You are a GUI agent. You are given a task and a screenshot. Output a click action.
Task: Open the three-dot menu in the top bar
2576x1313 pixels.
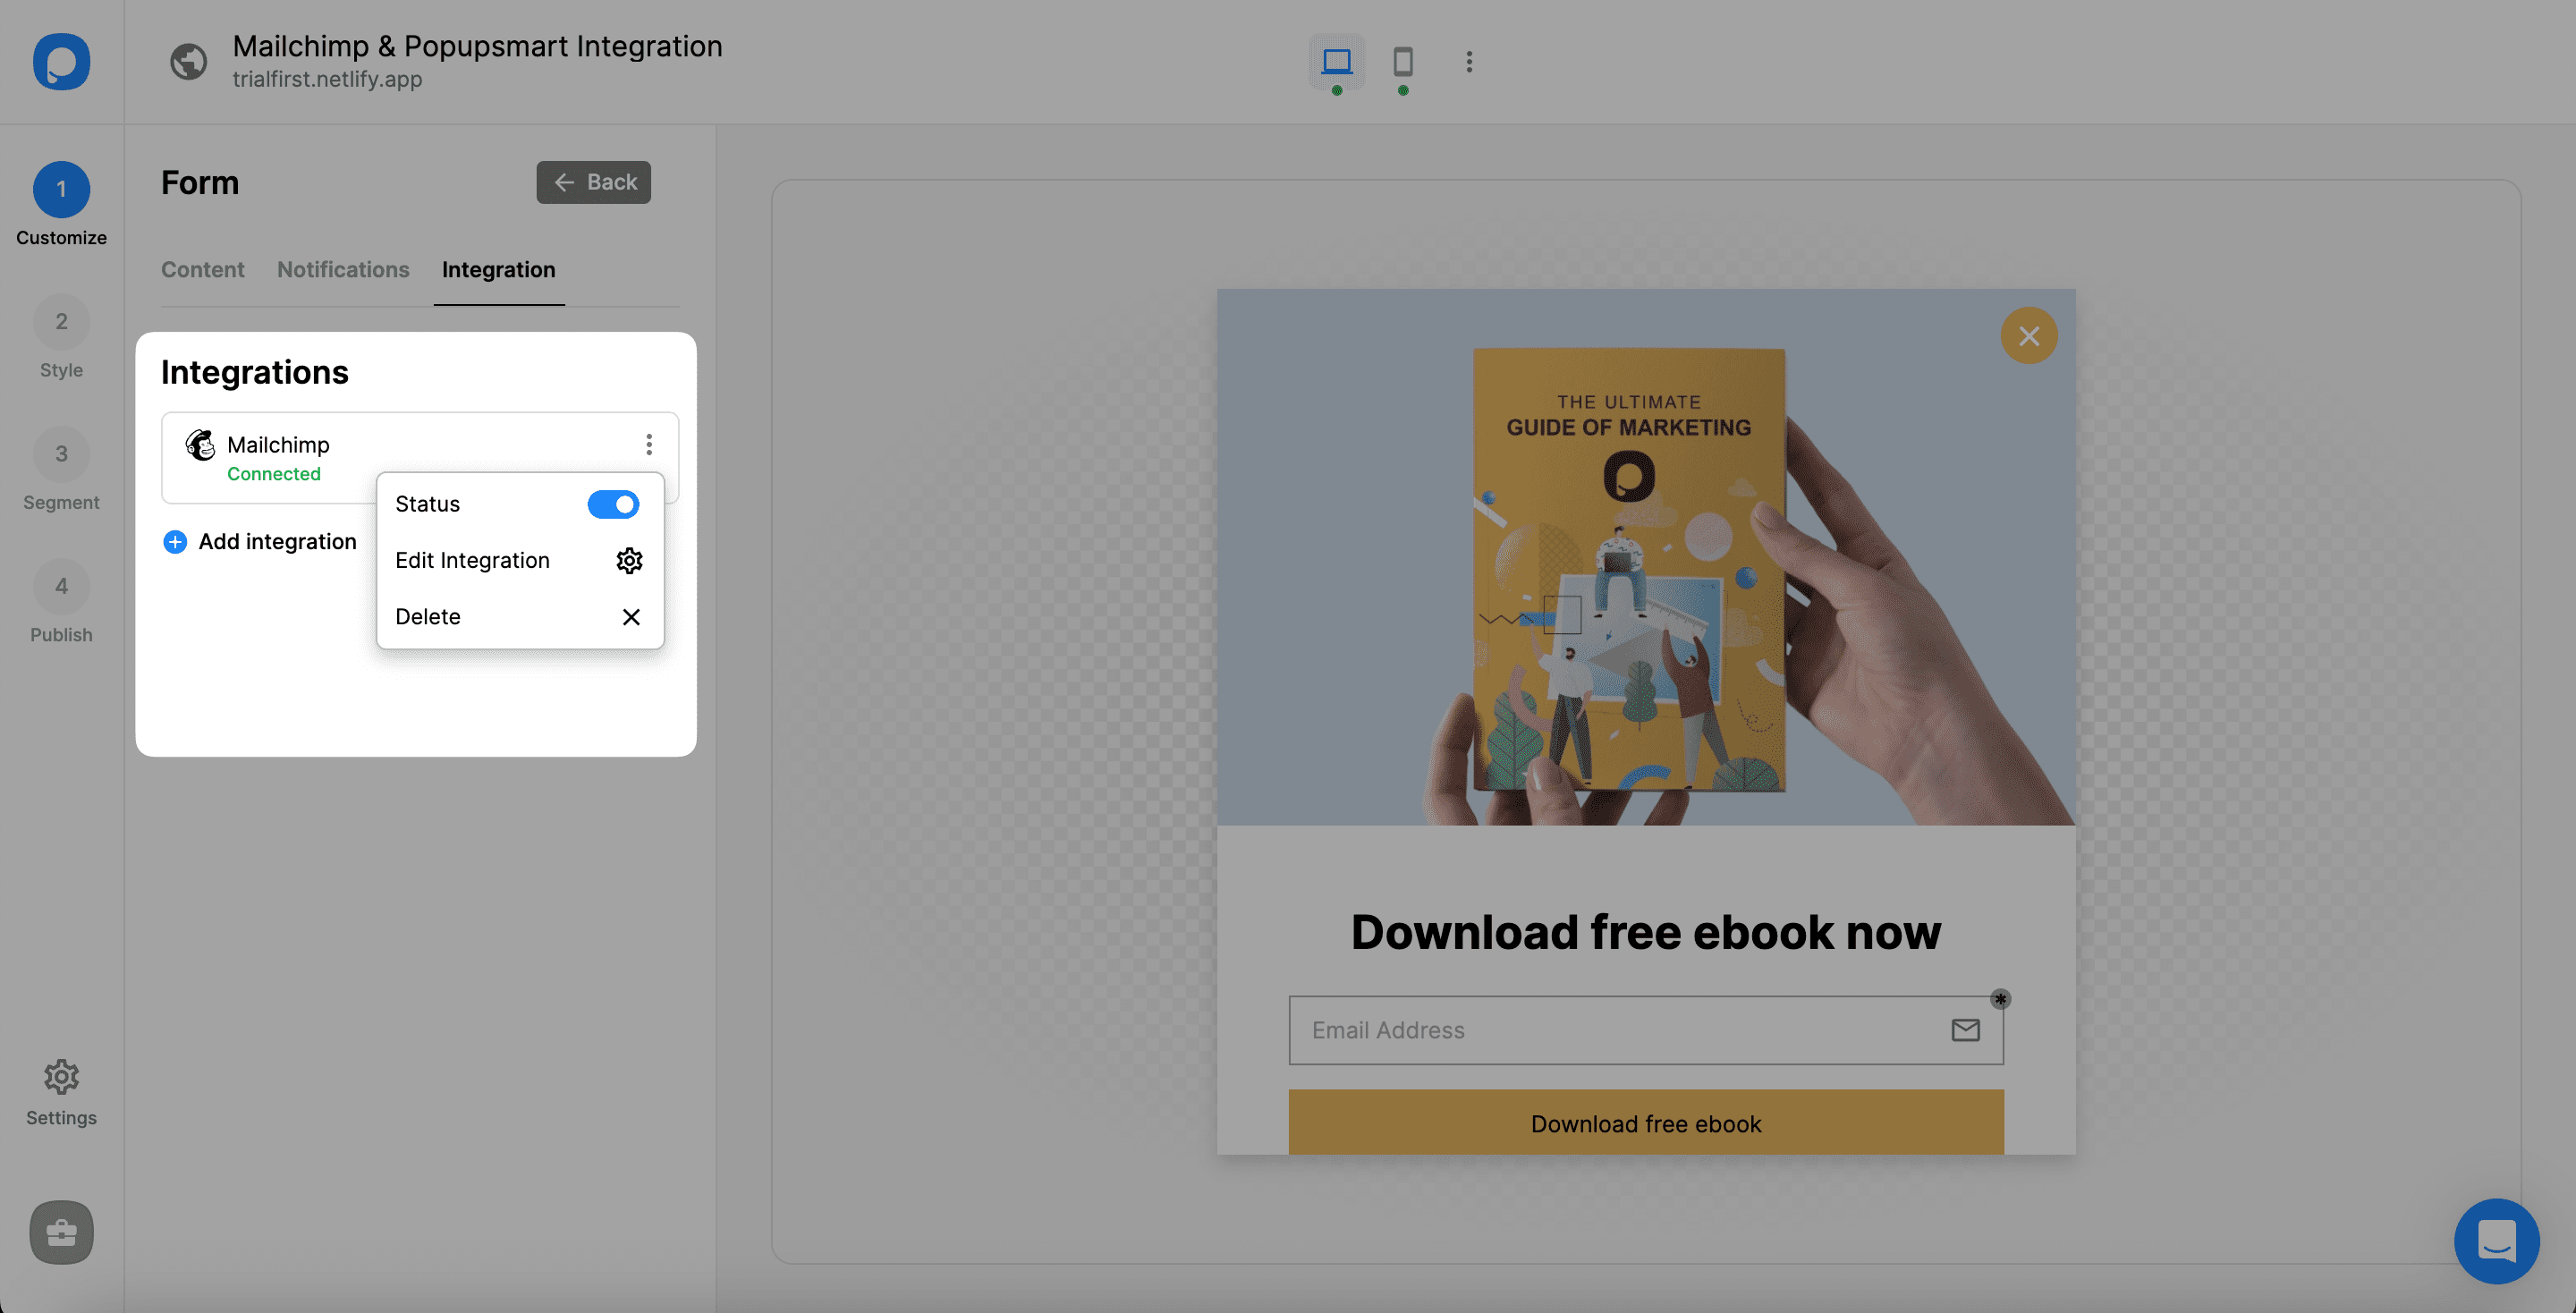(1469, 62)
